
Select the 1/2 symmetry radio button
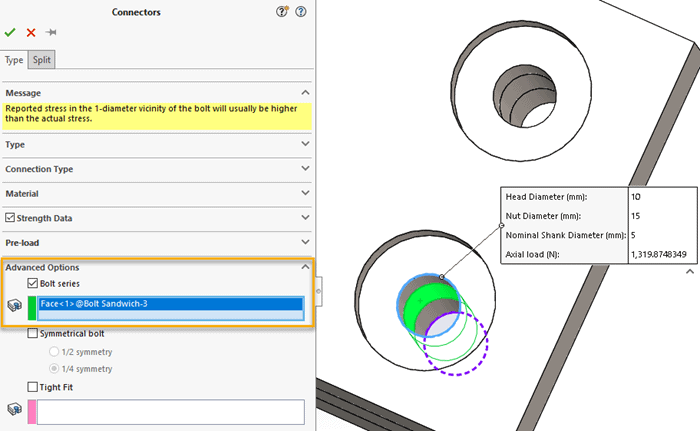(55, 351)
